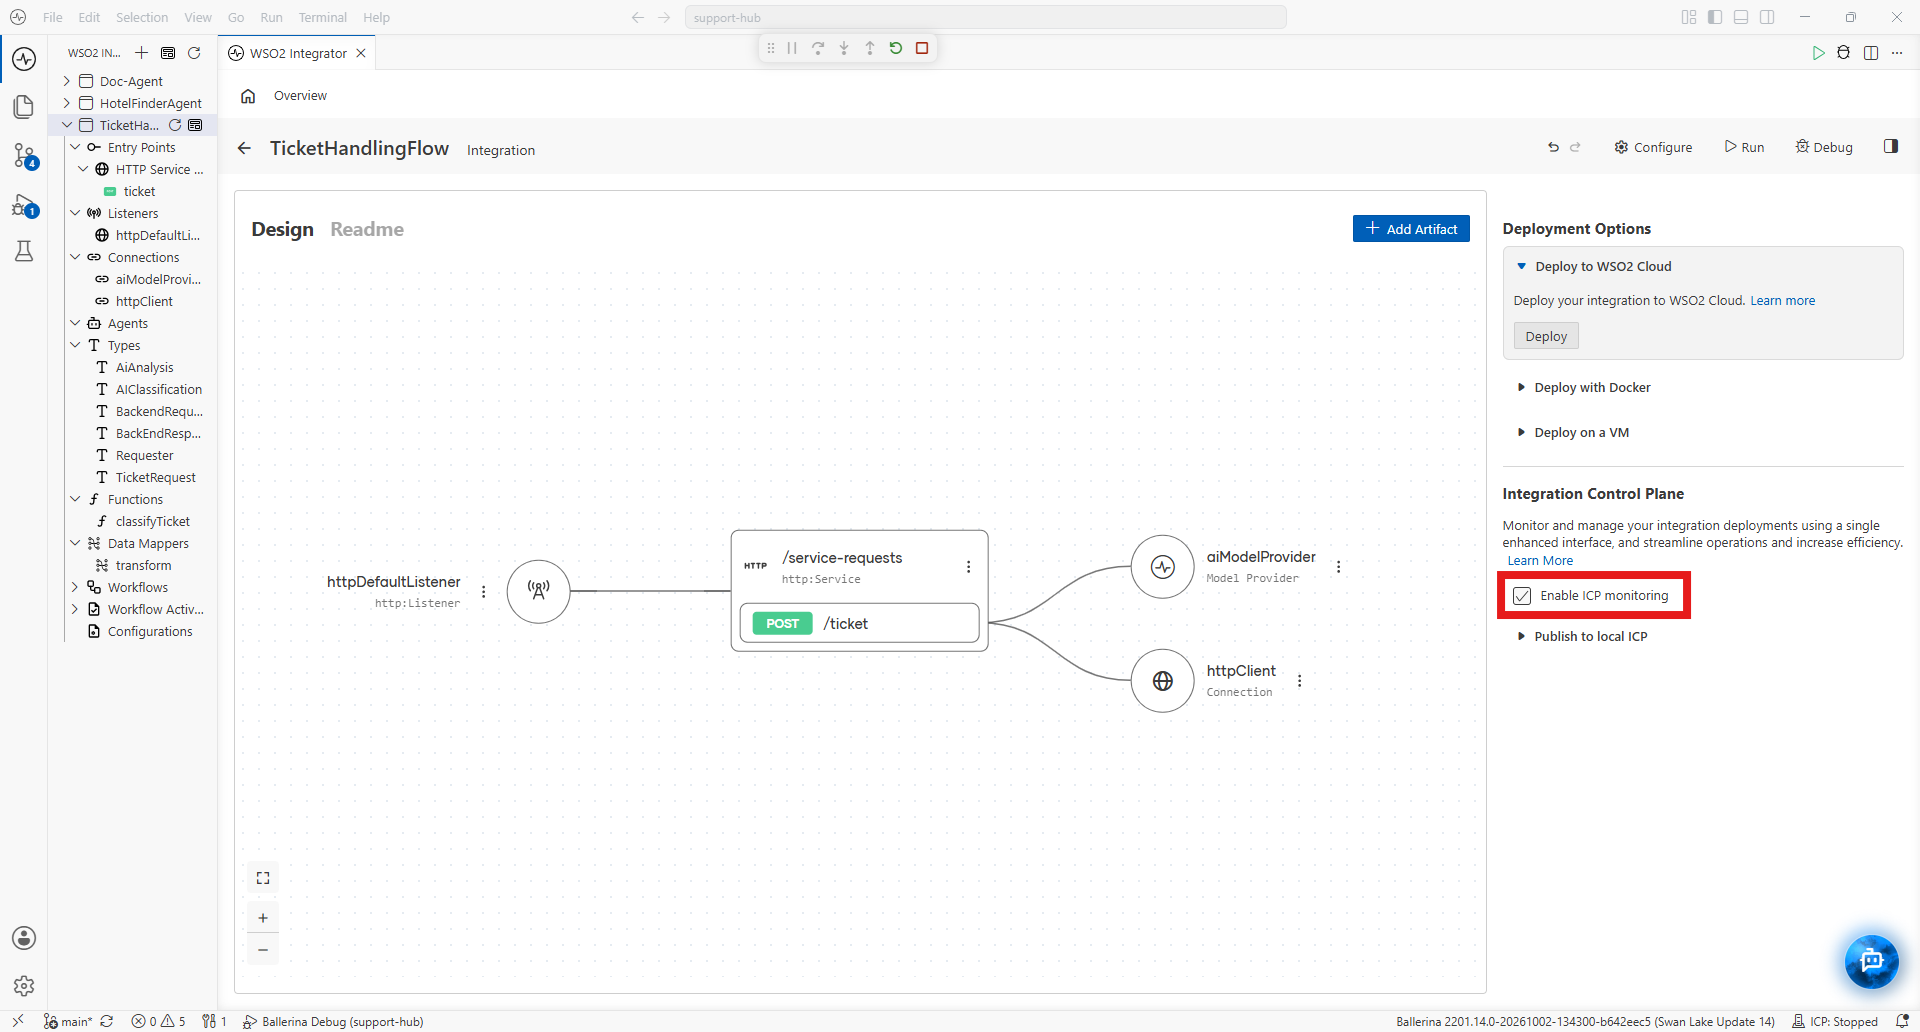Click the Add Artifact button

[1411, 229]
